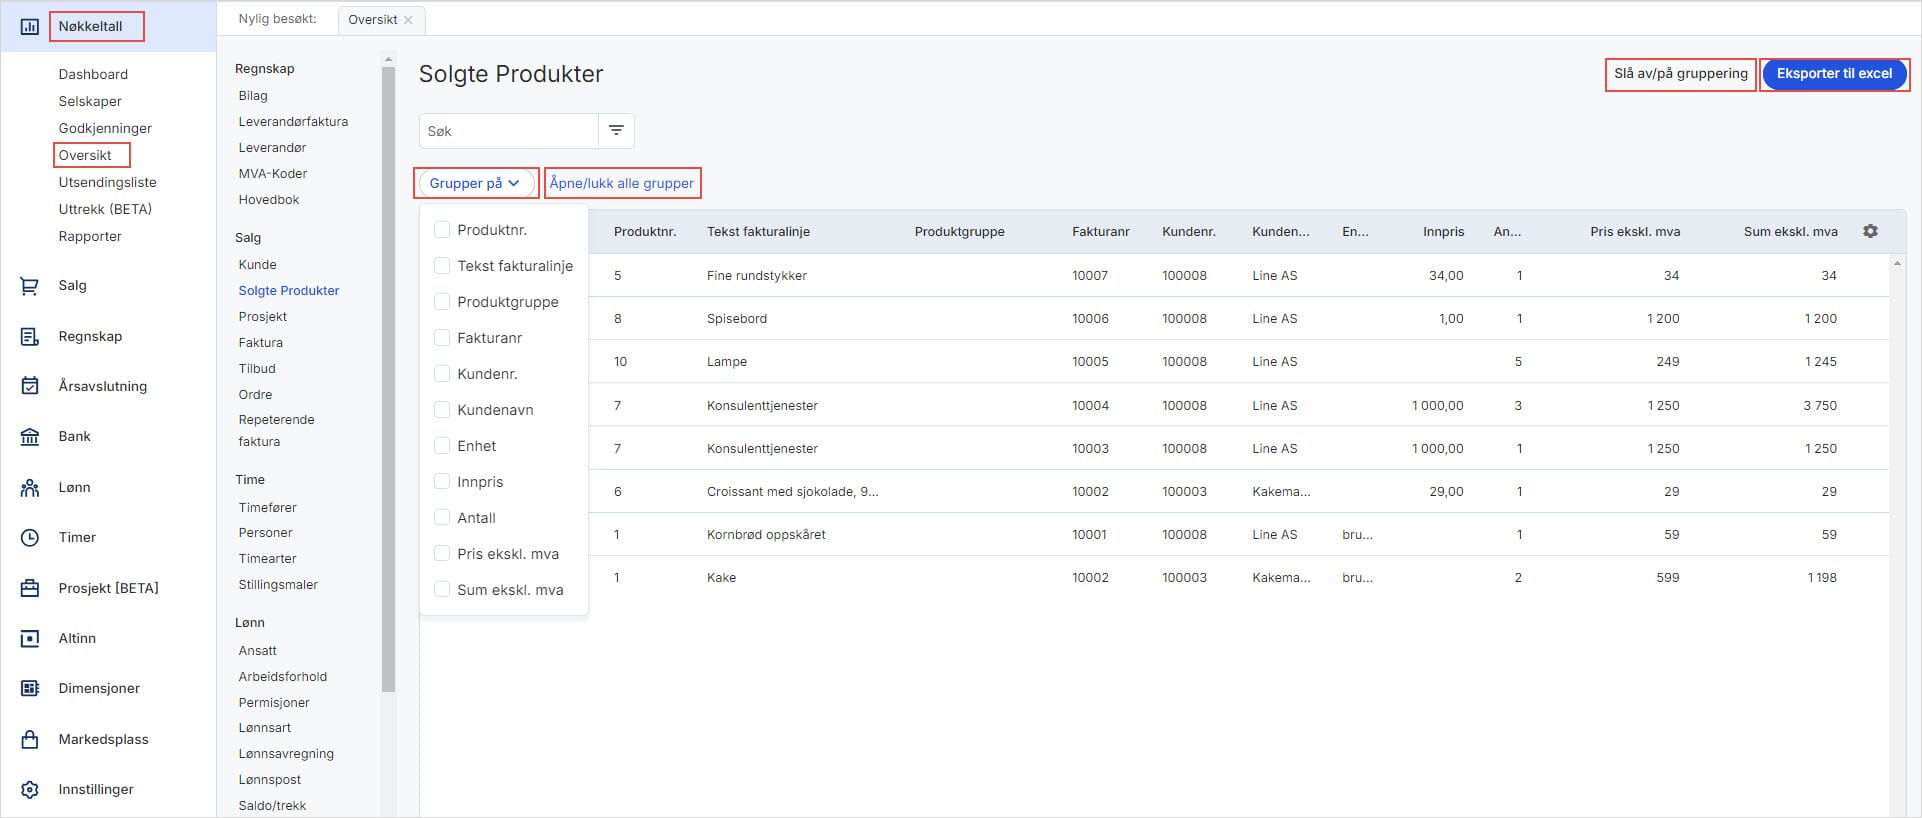Tick the Sum ekskl. mva checkbox
The height and width of the screenshot is (818, 1922).
click(442, 590)
